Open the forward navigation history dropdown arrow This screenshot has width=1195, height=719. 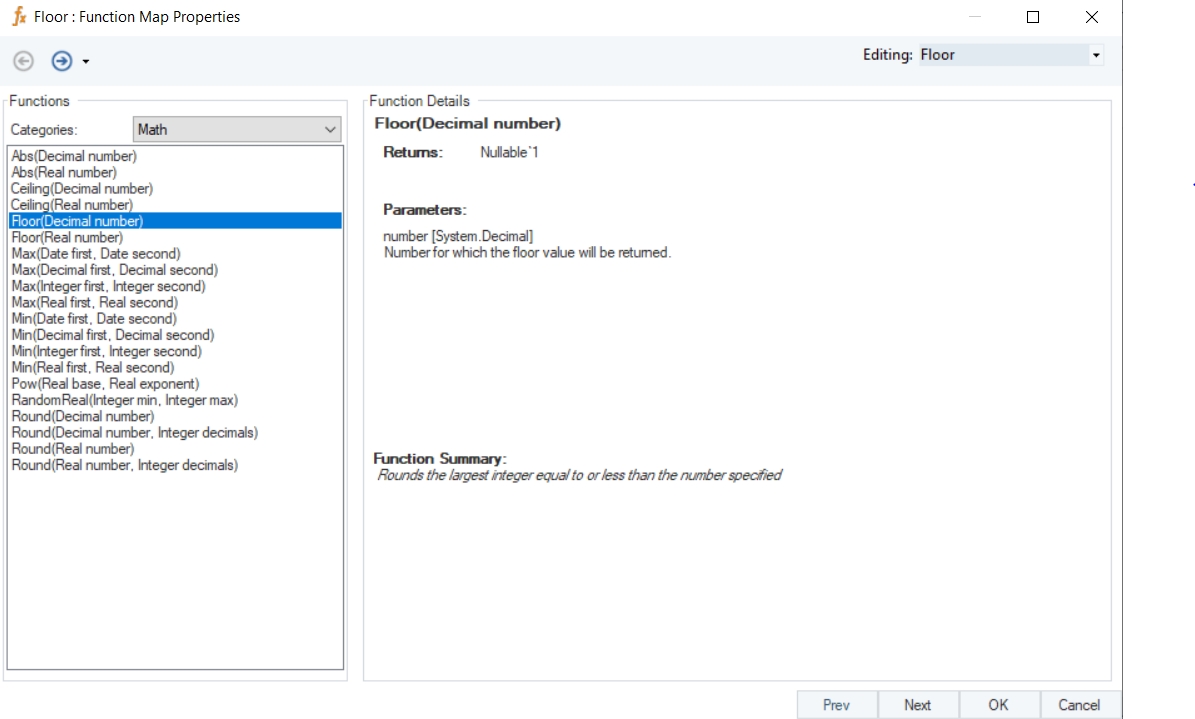point(86,62)
